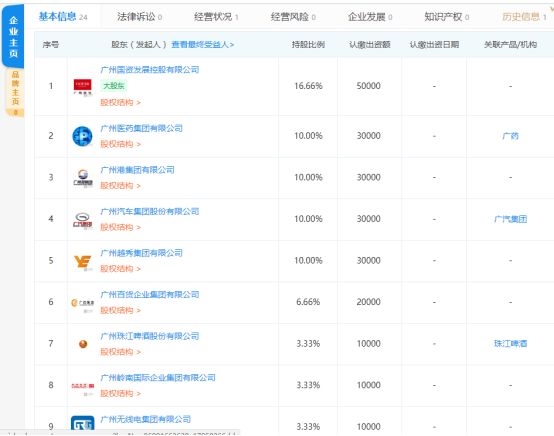Select the 企业主页 sidebar tab
Screen dimensions: 554x436
point(13,37)
